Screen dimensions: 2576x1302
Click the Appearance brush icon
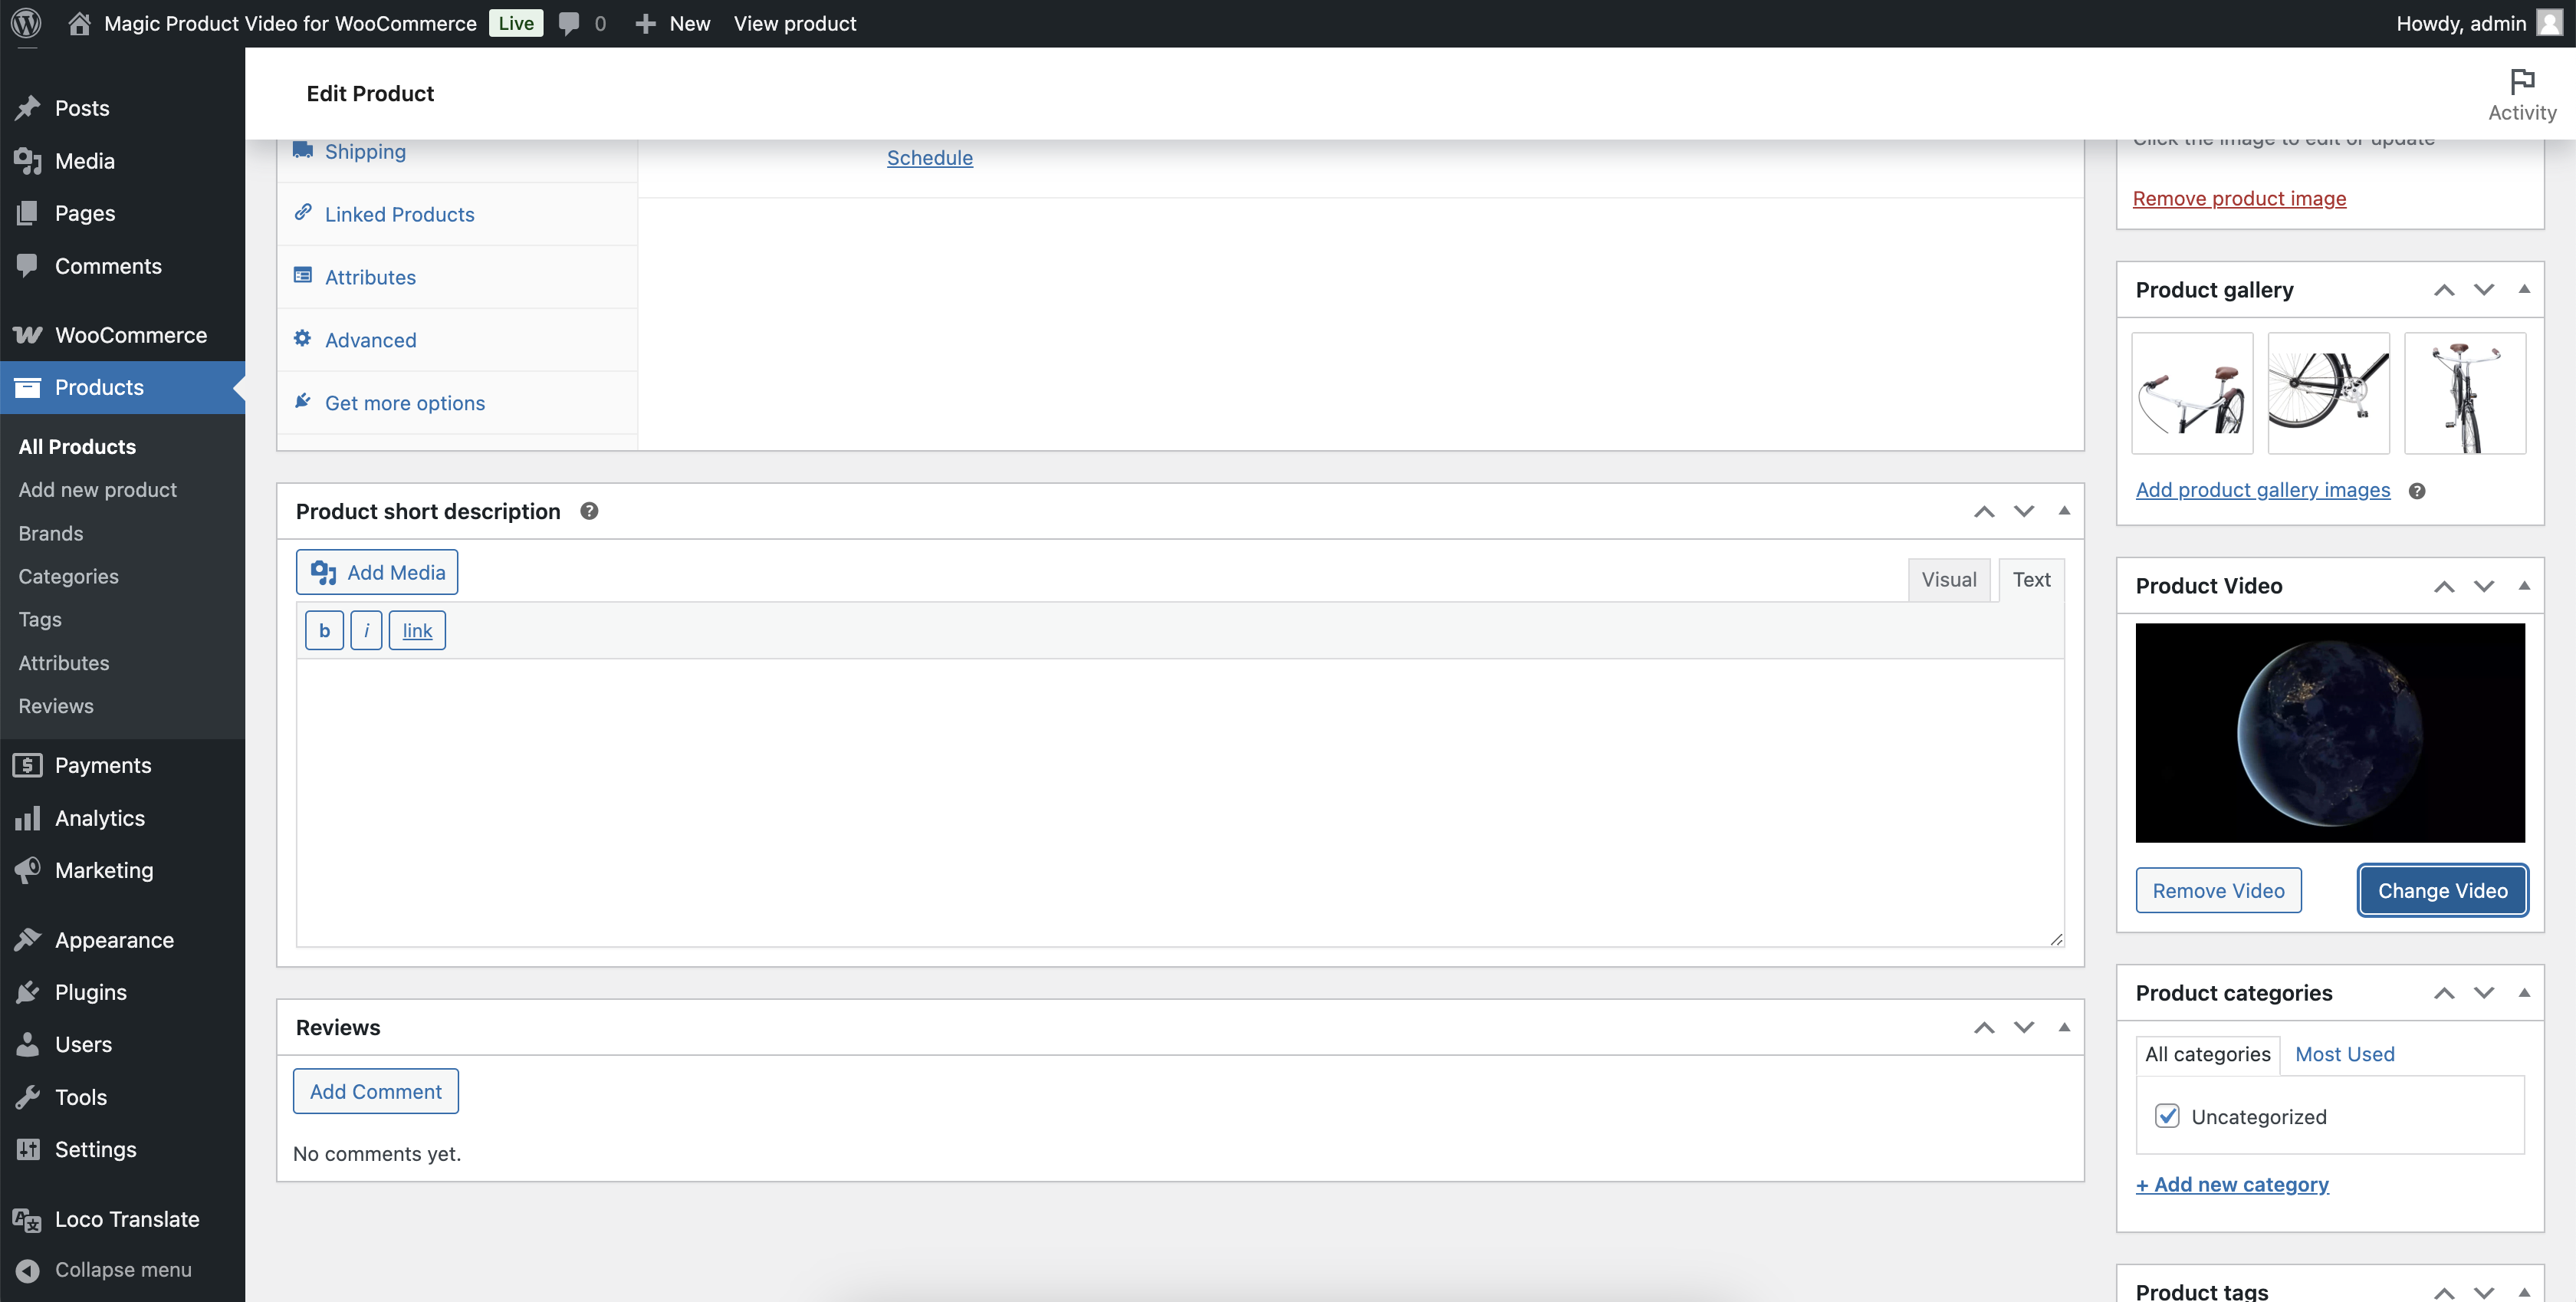point(28,940)
